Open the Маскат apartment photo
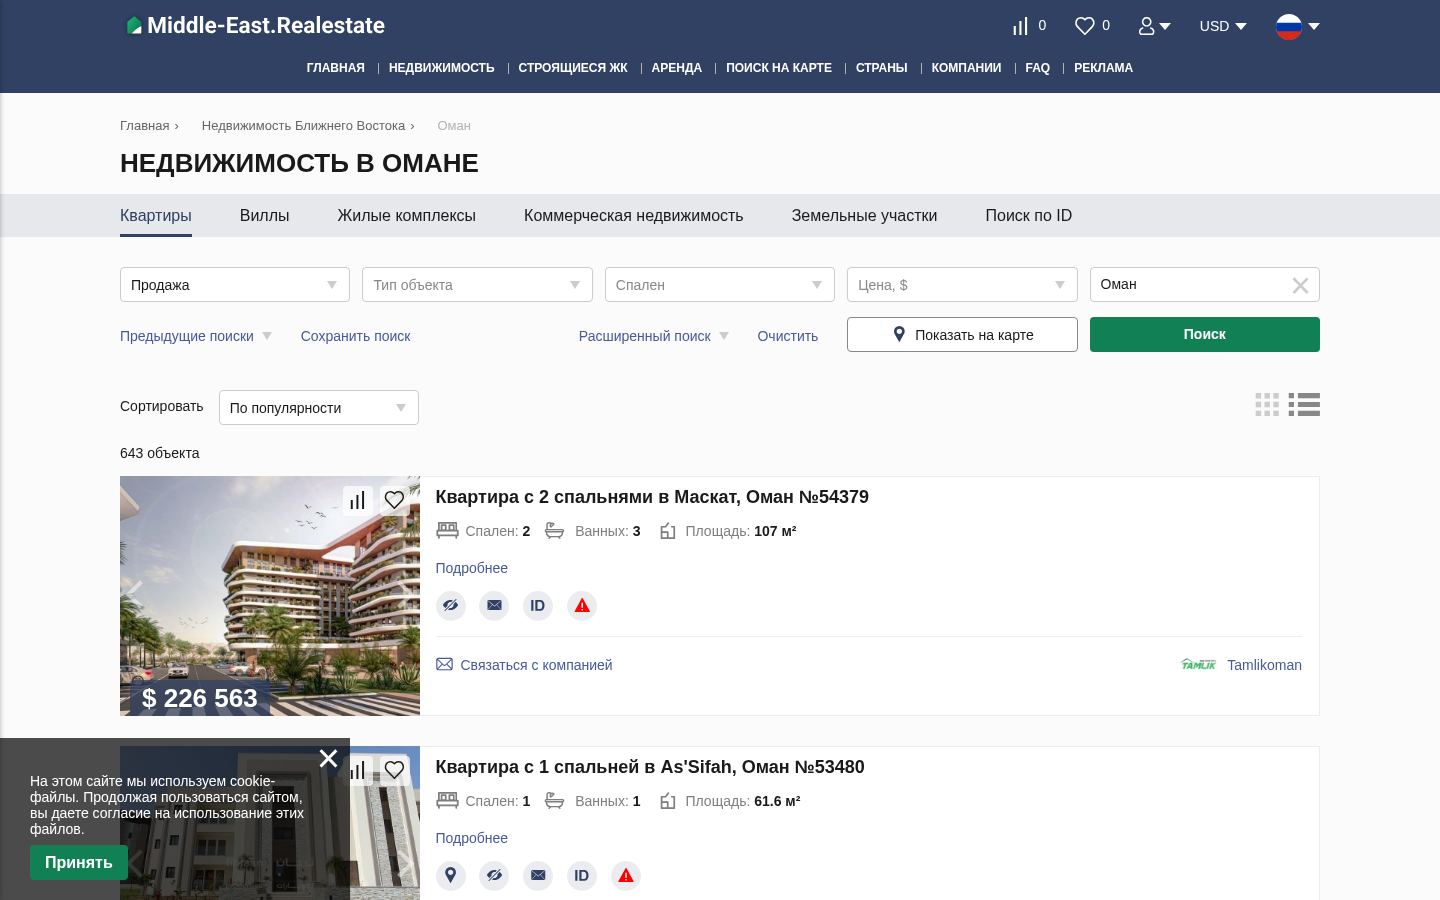The width and height of the screenshot is (1440, 900). [270, 596]
